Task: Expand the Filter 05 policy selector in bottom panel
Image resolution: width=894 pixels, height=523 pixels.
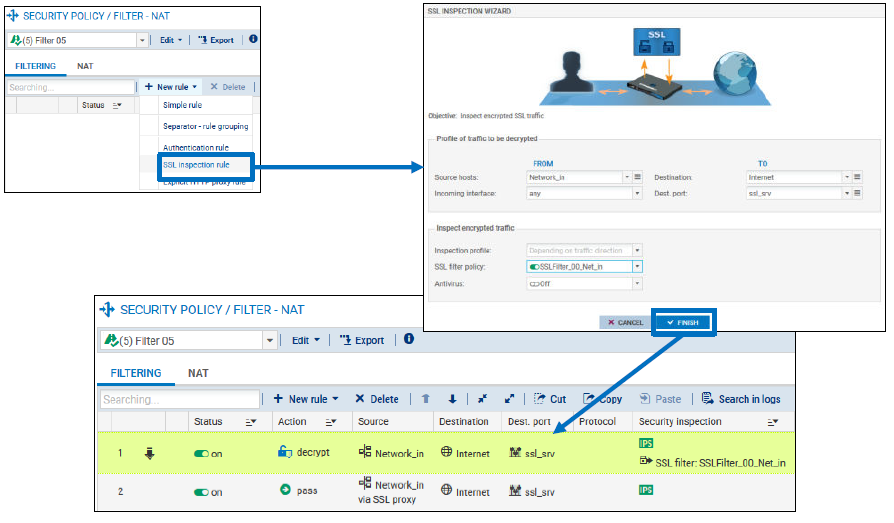Action: coord(270,341)
